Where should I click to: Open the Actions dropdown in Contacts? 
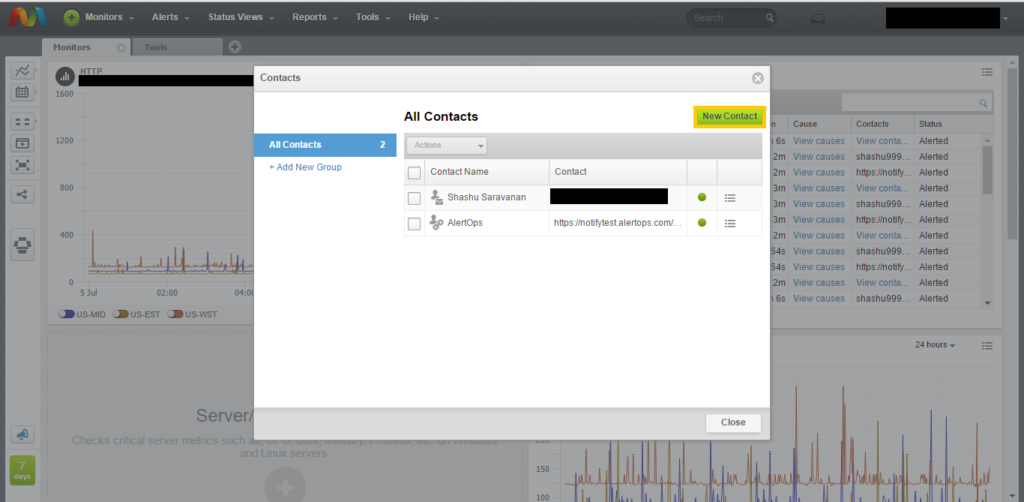tap(447, 146)
